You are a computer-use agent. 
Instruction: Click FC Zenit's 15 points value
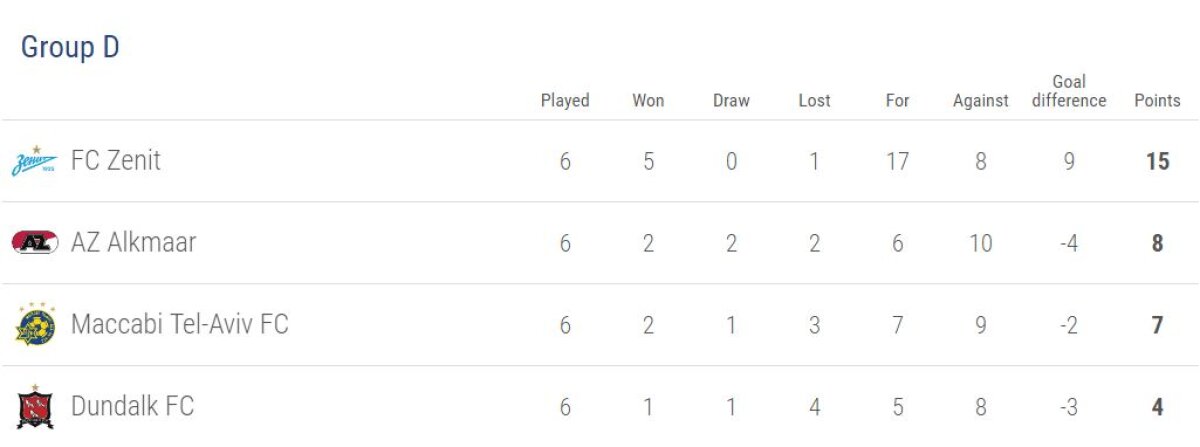point(1157,161)
